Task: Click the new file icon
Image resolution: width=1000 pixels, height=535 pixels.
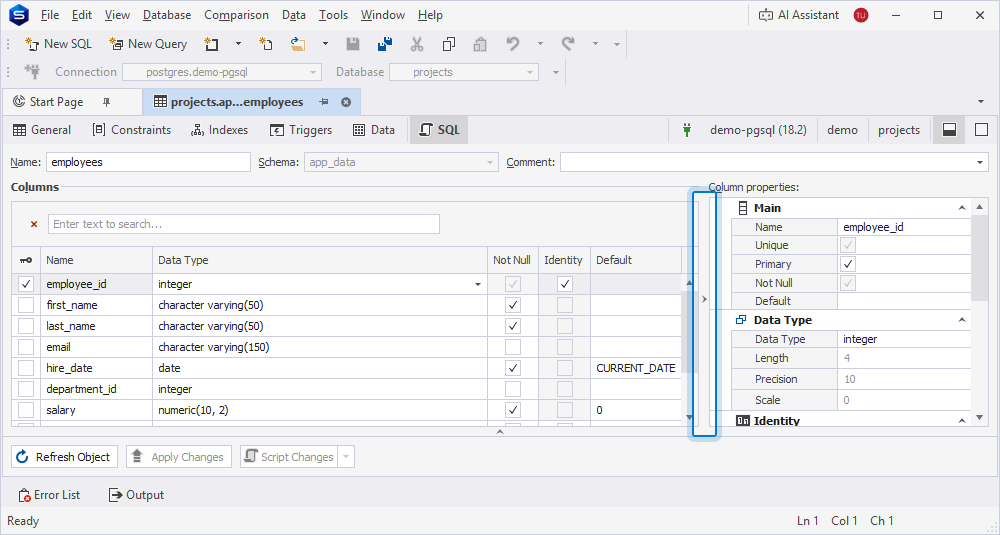Action: tap(266, 44)
